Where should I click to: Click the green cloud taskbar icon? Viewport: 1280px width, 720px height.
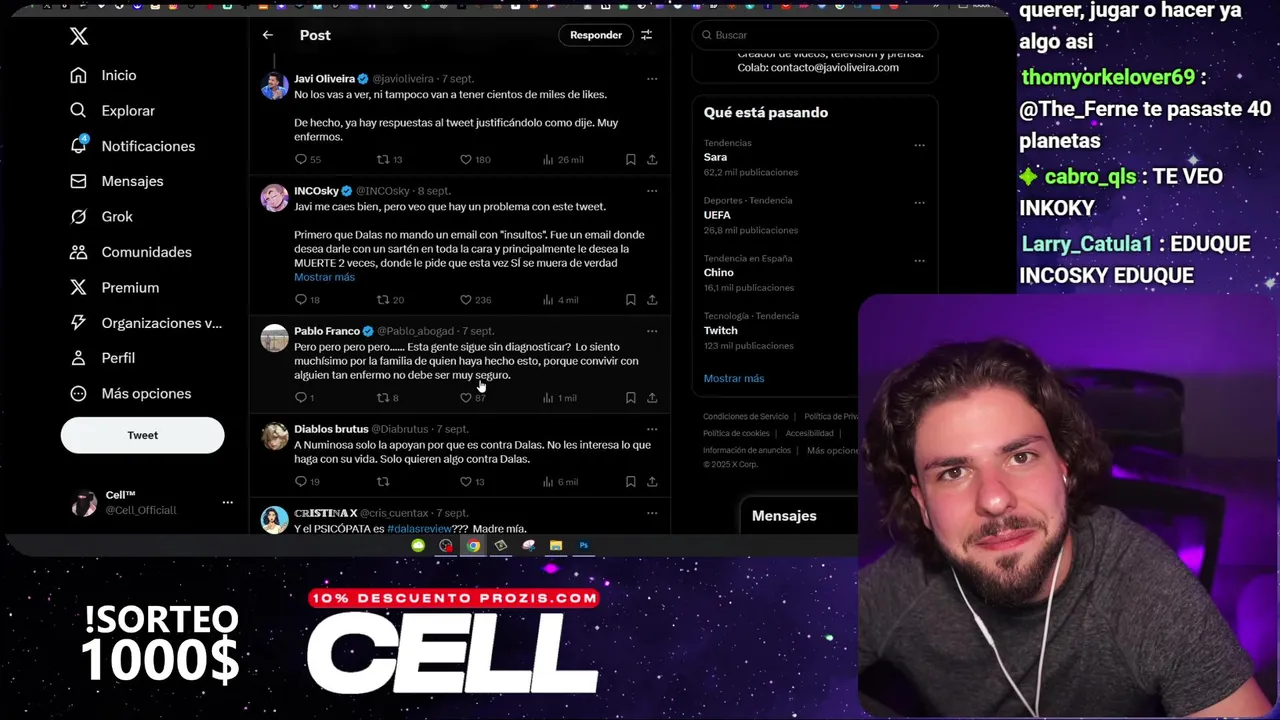click(x=418, y=545)
